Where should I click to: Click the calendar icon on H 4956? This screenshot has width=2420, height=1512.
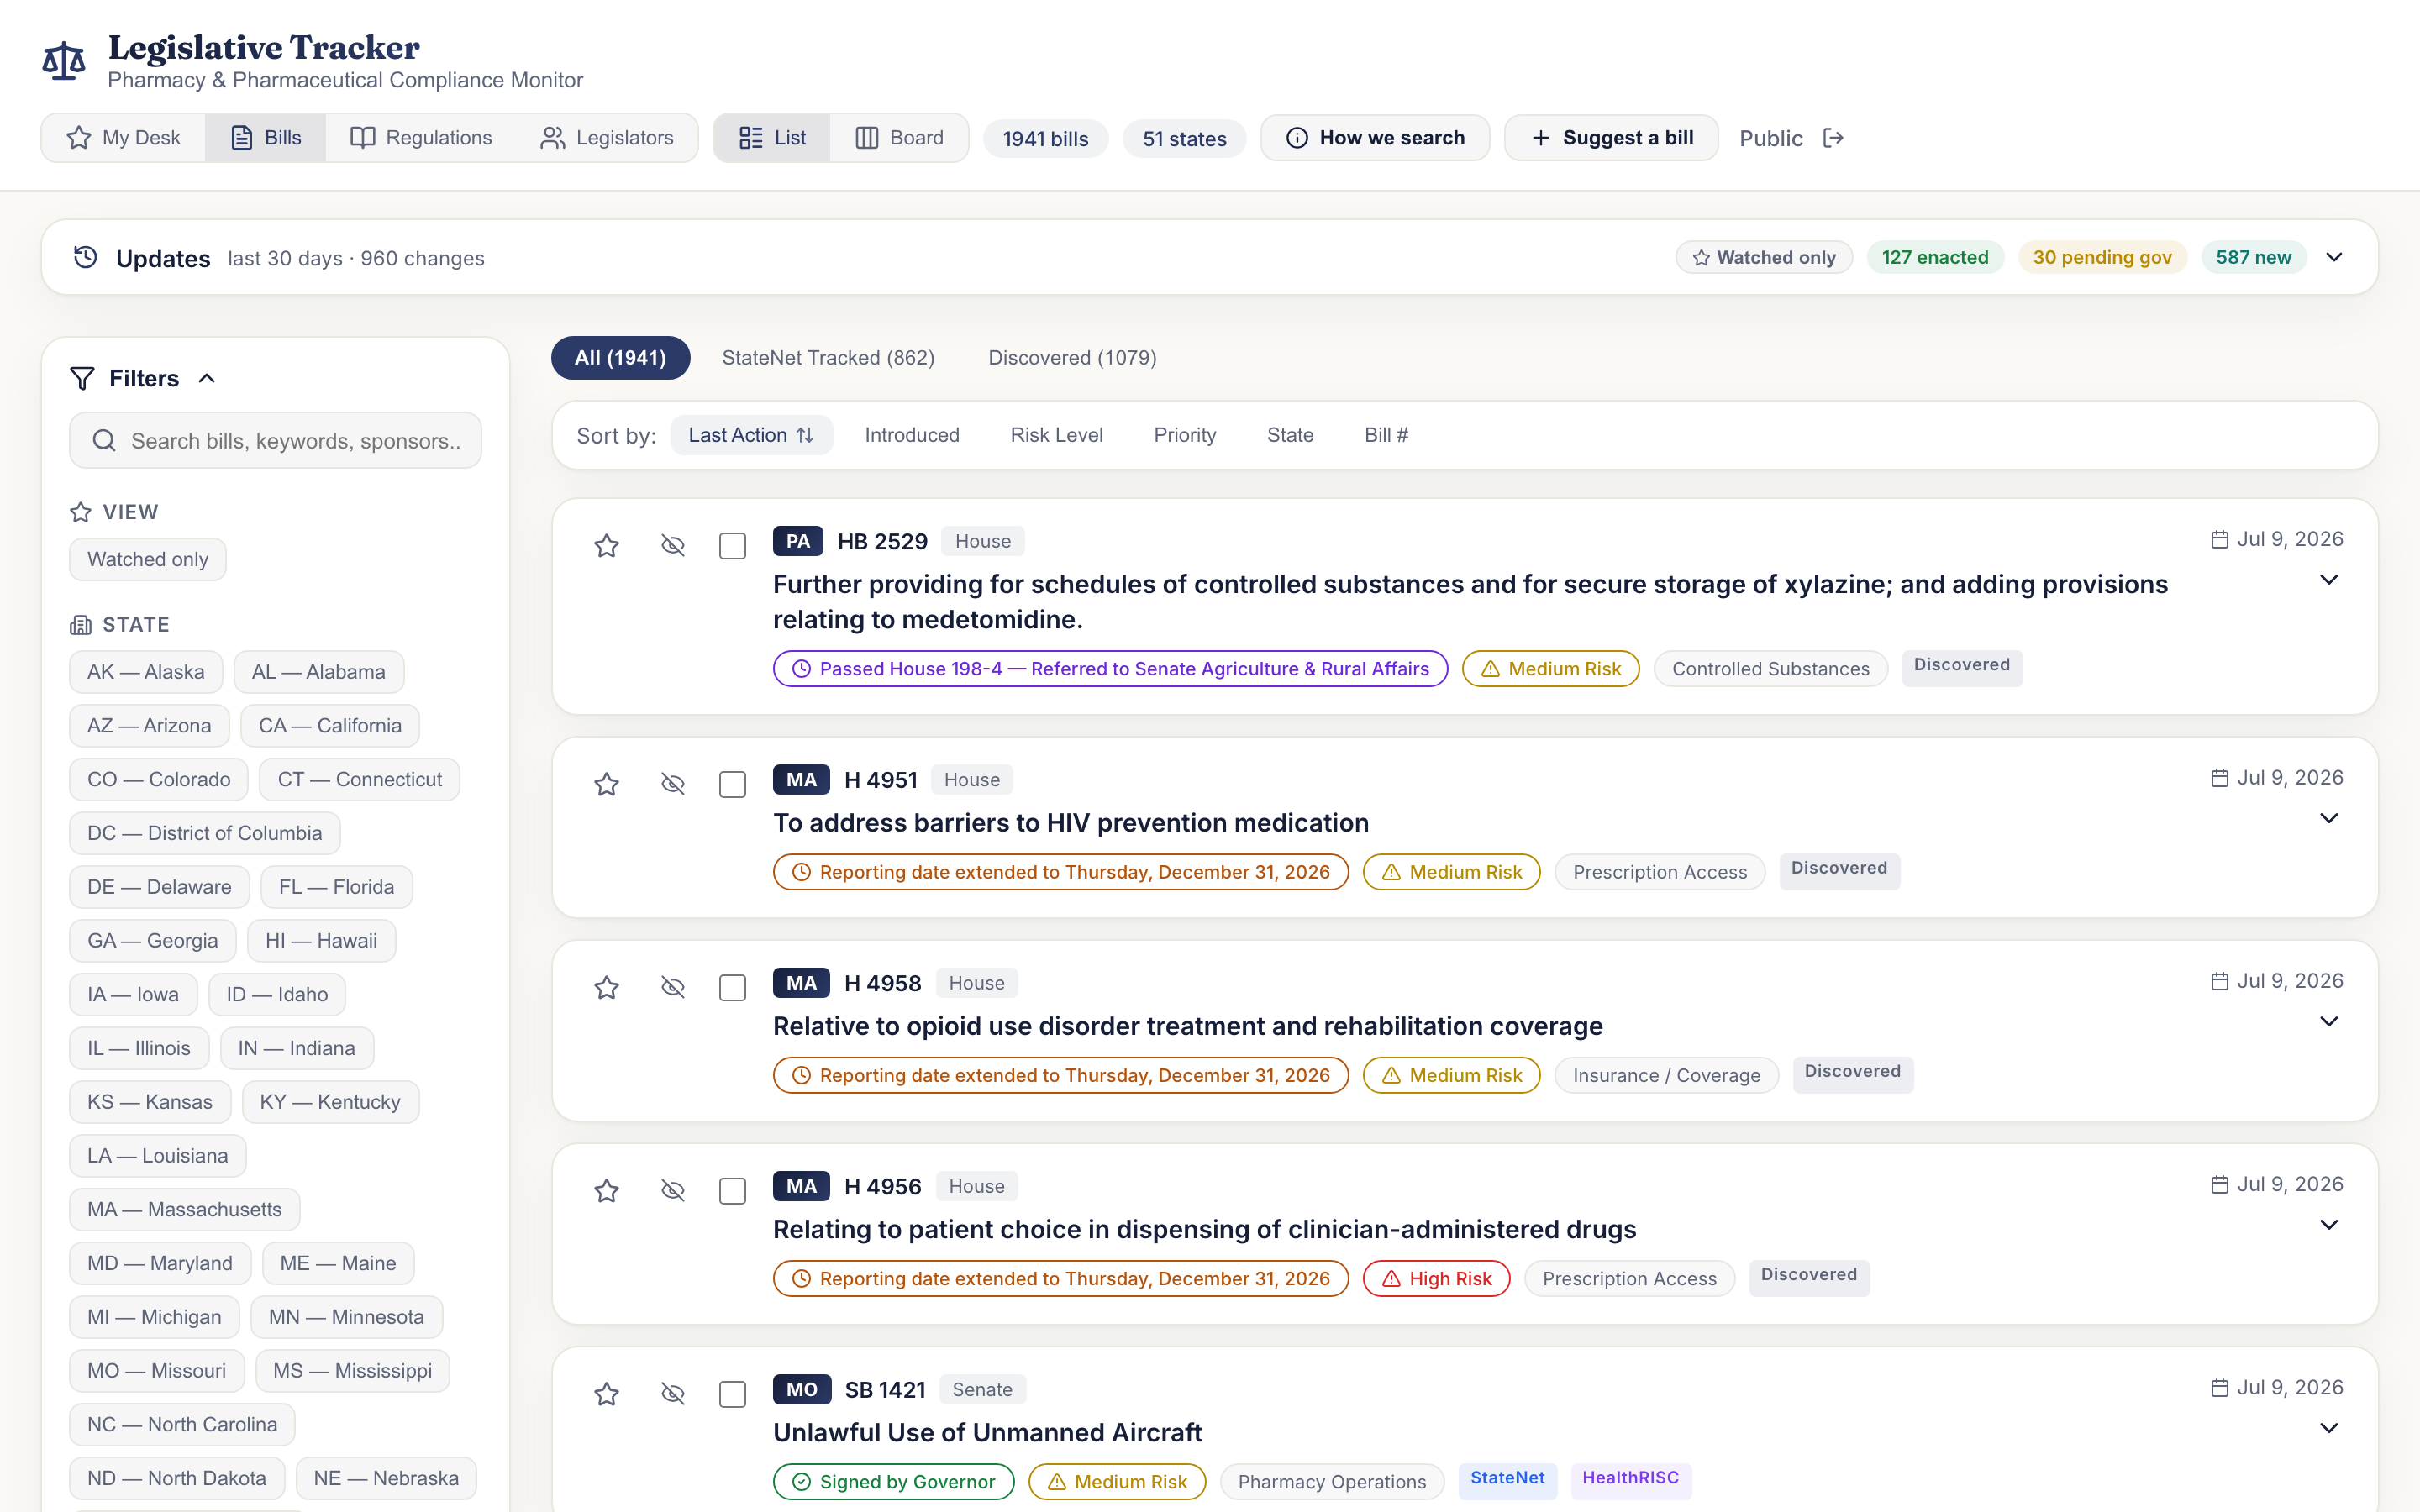pyautogui.click(x=2219, y=1184)
